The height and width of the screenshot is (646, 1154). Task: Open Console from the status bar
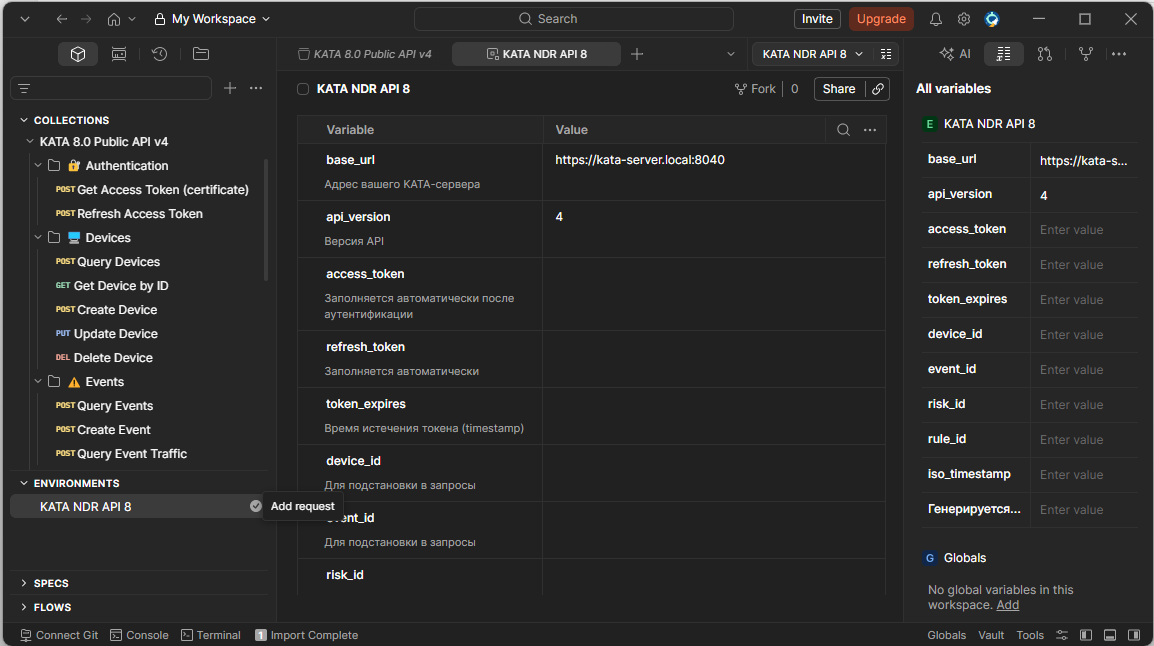(139, 635)
